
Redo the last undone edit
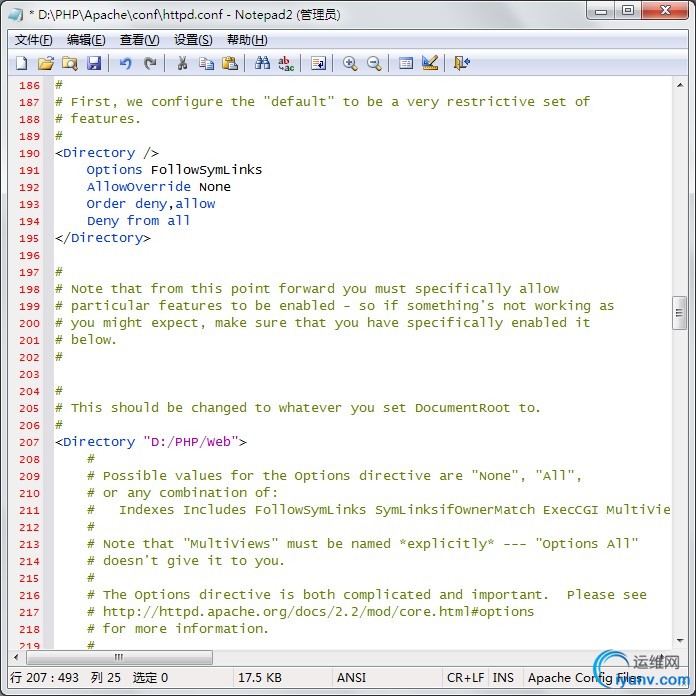(x=150, y=63)
